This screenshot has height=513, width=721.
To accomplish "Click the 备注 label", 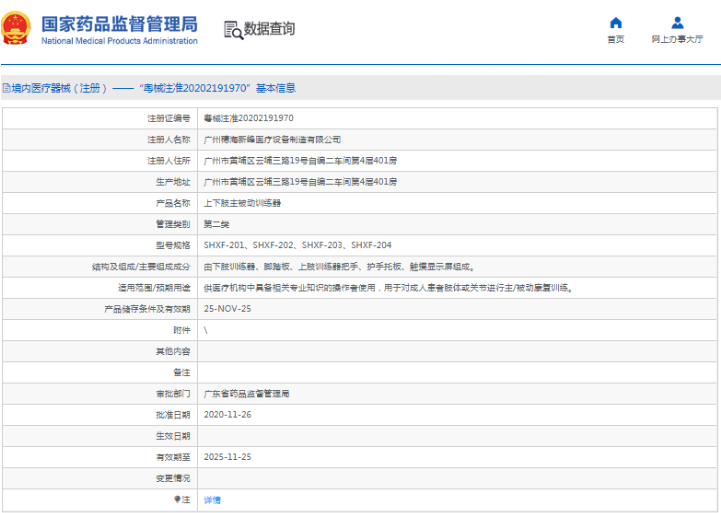I will pyautogui.click(x=182, y=372).
